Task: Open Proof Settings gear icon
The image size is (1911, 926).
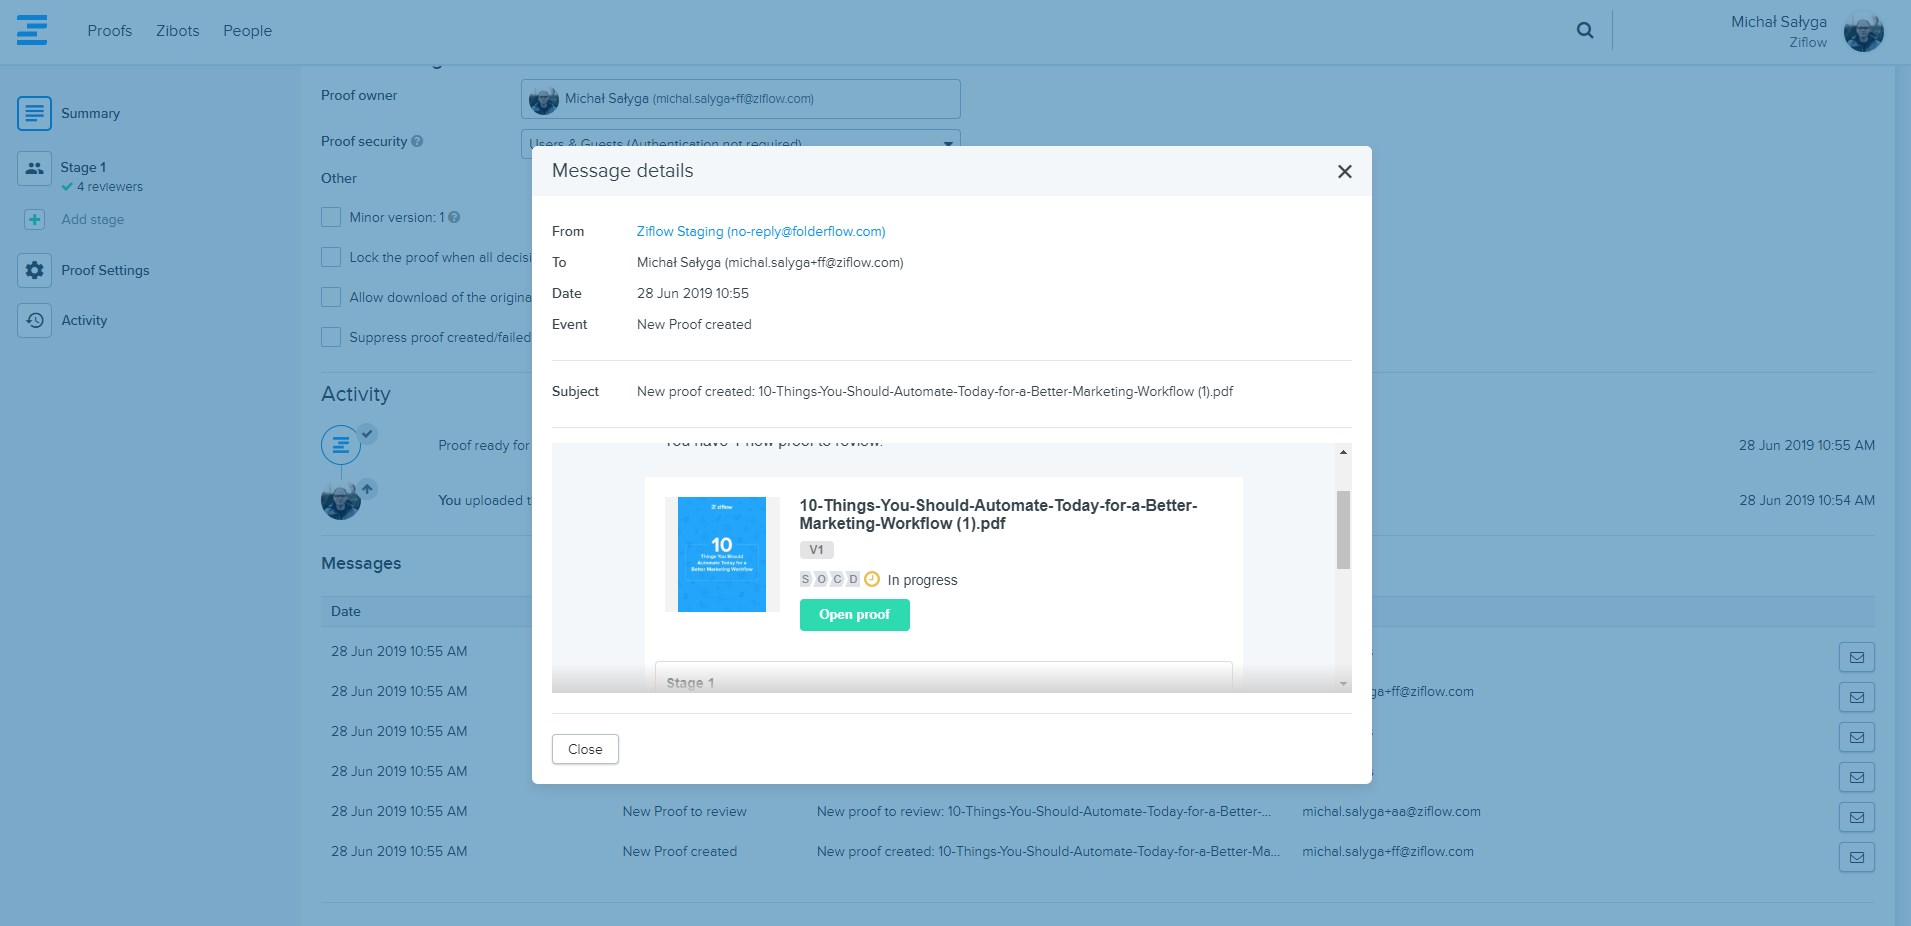Action: coord(34,270)
